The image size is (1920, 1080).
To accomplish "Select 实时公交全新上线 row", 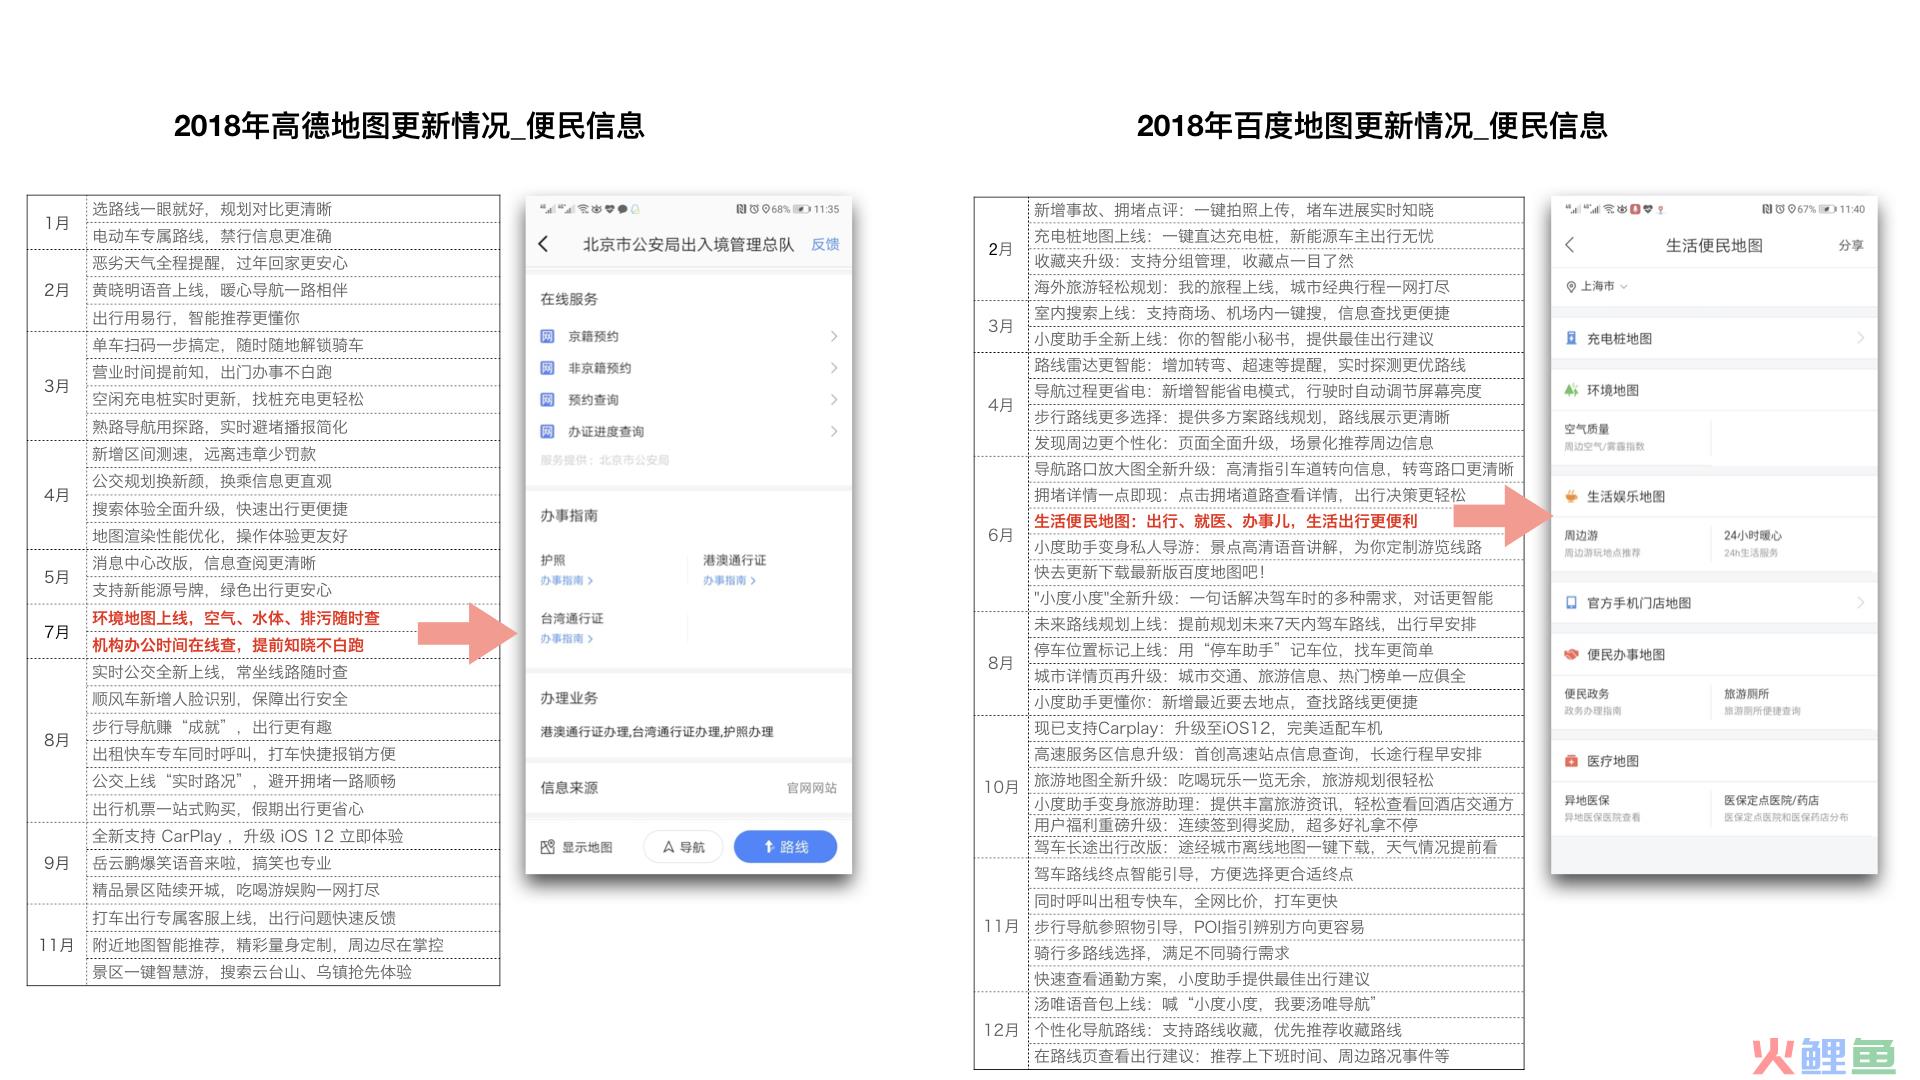I will 293,672.
